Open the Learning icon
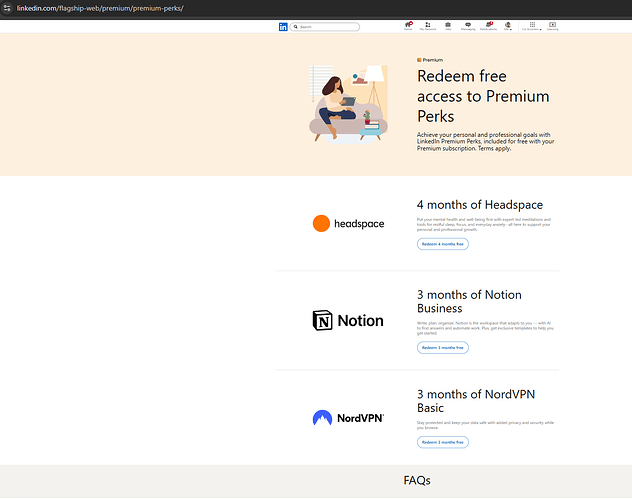632x499 pixels. [x=552, y=26]
